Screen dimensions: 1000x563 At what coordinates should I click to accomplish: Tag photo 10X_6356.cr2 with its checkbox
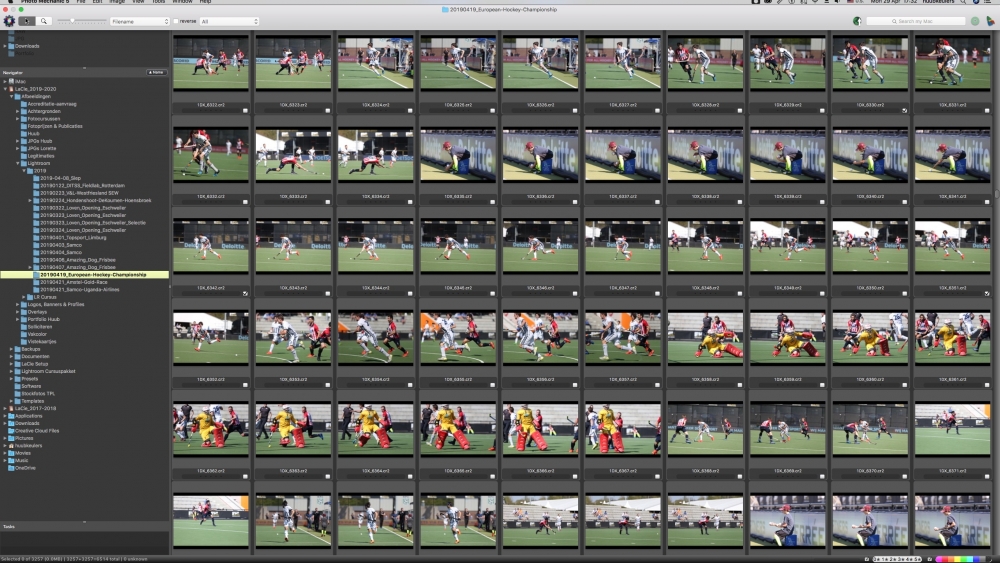click(575, 384)
